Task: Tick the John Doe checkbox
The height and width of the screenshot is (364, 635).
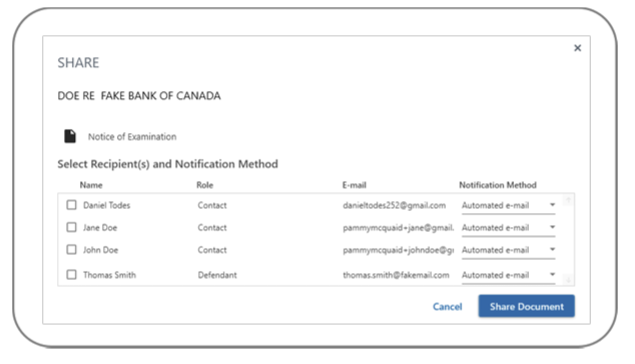Action: [x=71, y=249]
